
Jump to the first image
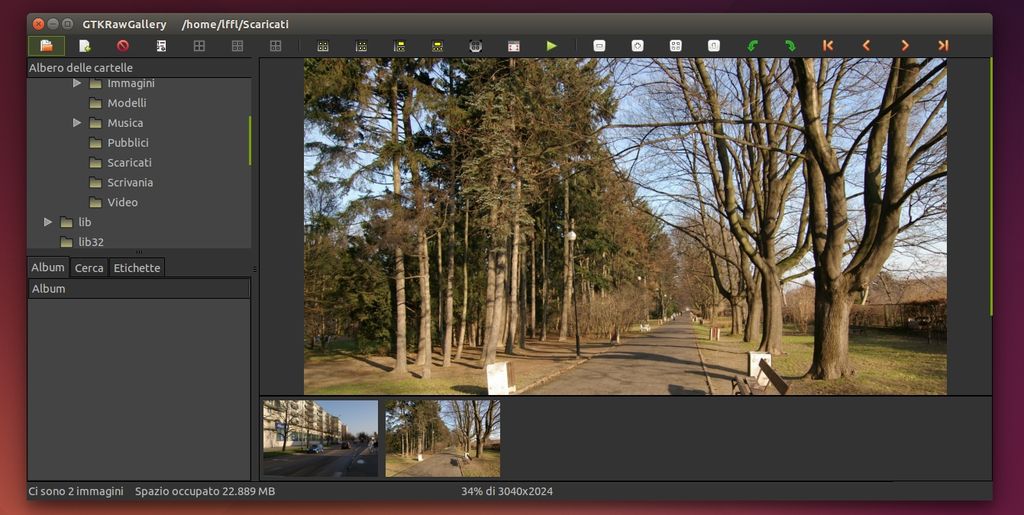[828, 46]
